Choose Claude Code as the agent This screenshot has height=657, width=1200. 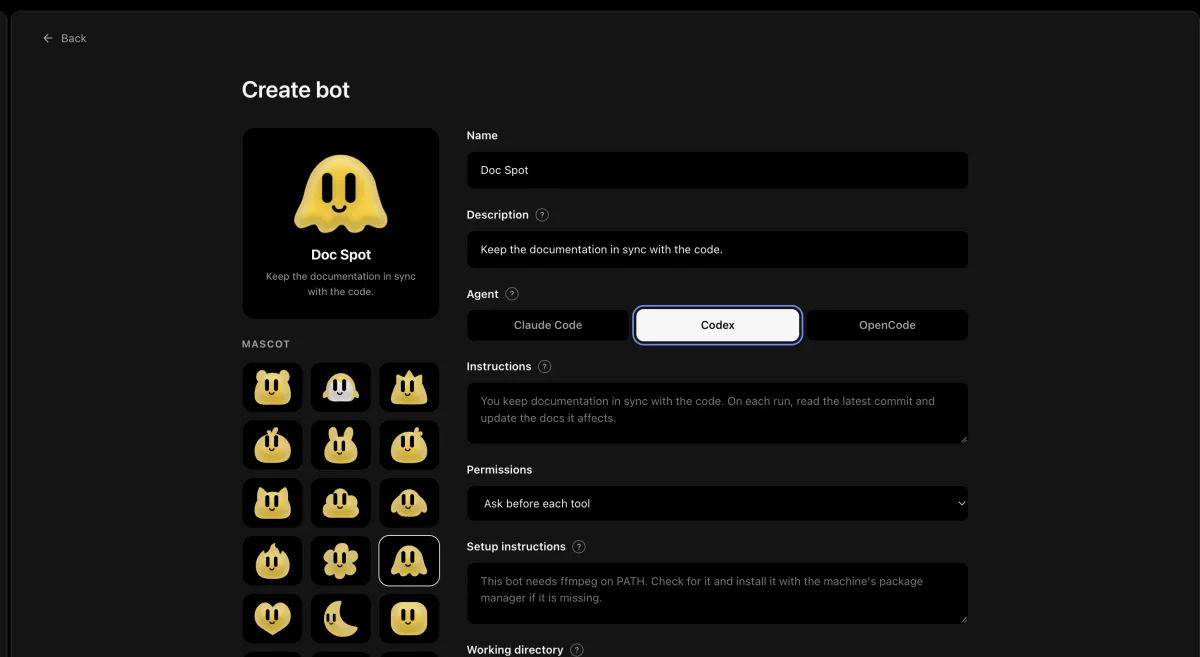(548, 325)
